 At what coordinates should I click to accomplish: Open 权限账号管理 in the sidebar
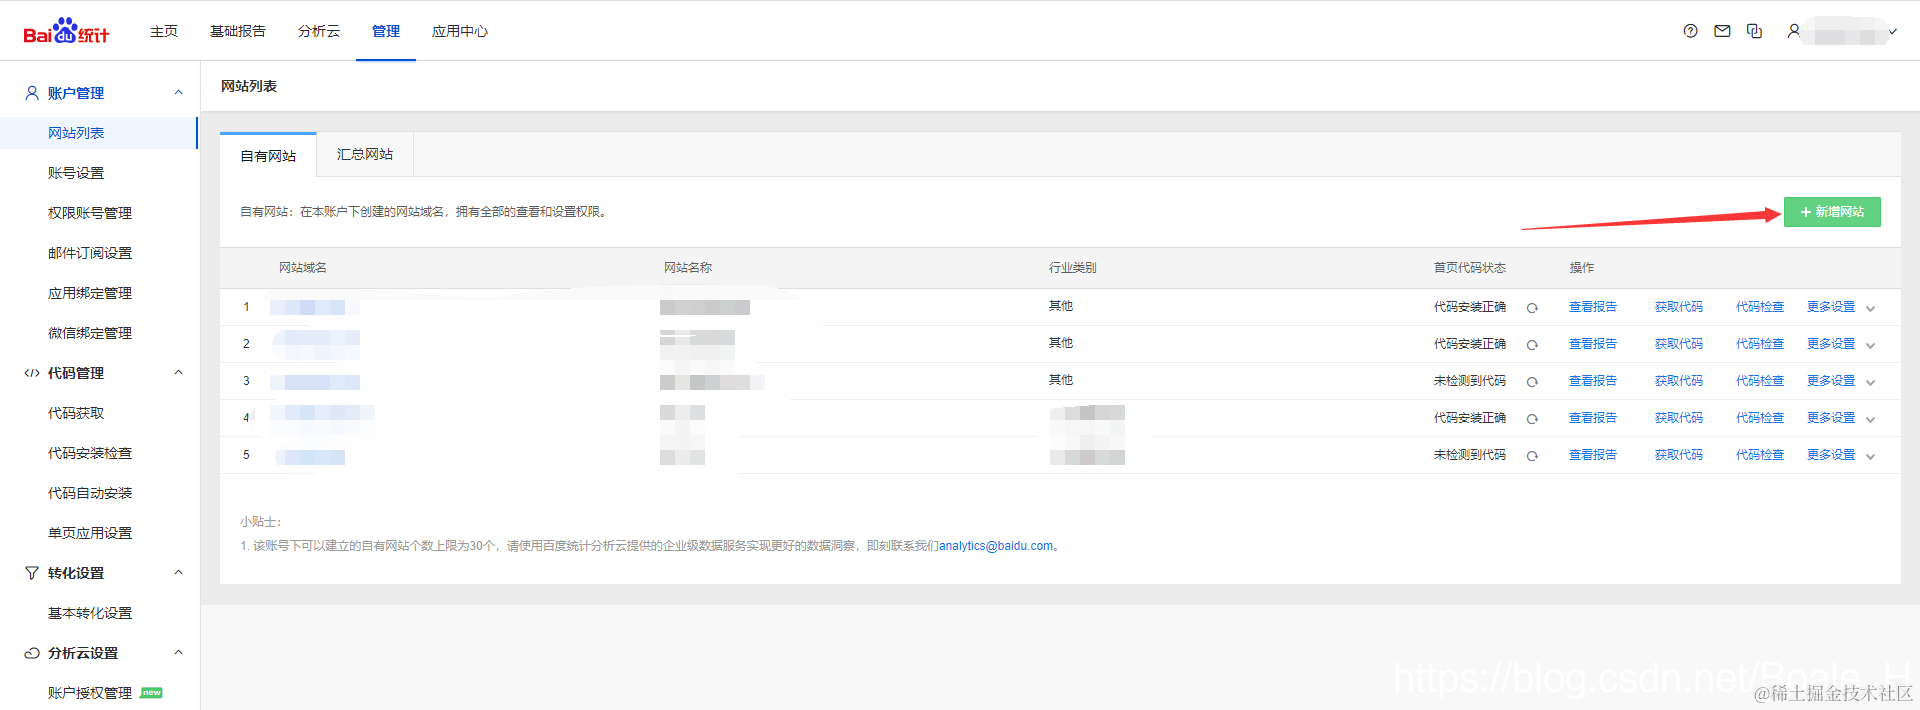click(x=90, y=213)
